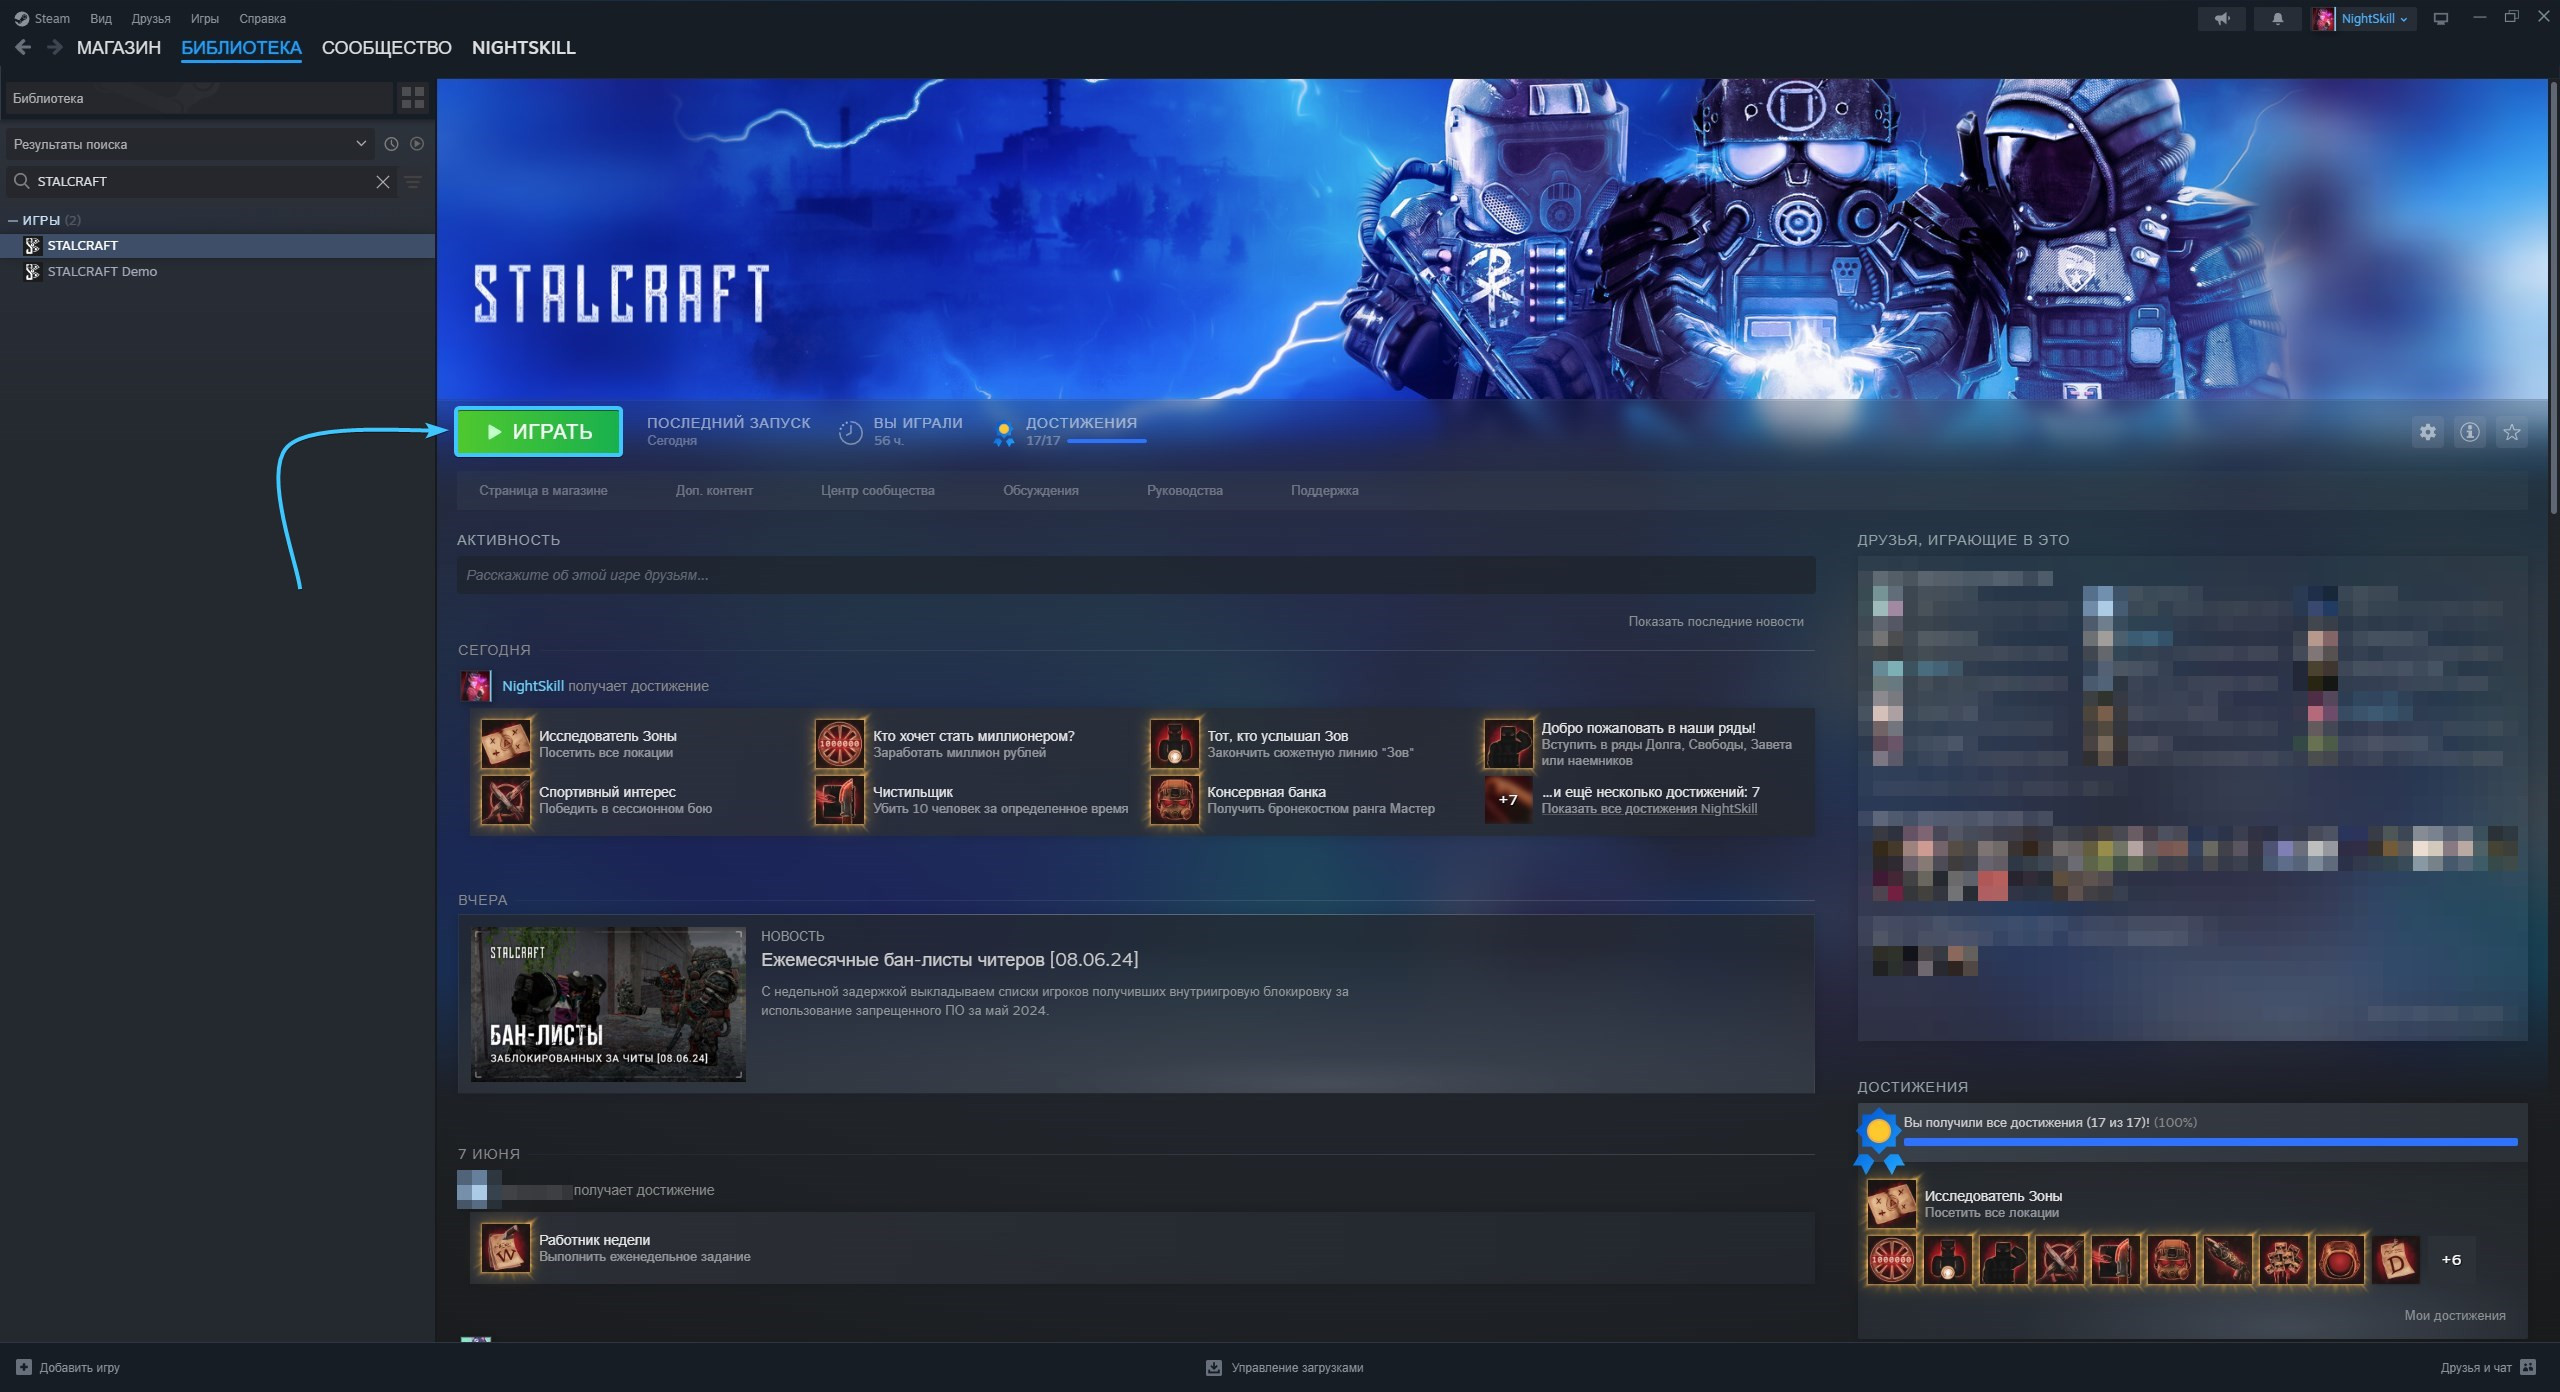Click the achievements 100% progress bar
The image size is (2560, 1392).
2210,1141
